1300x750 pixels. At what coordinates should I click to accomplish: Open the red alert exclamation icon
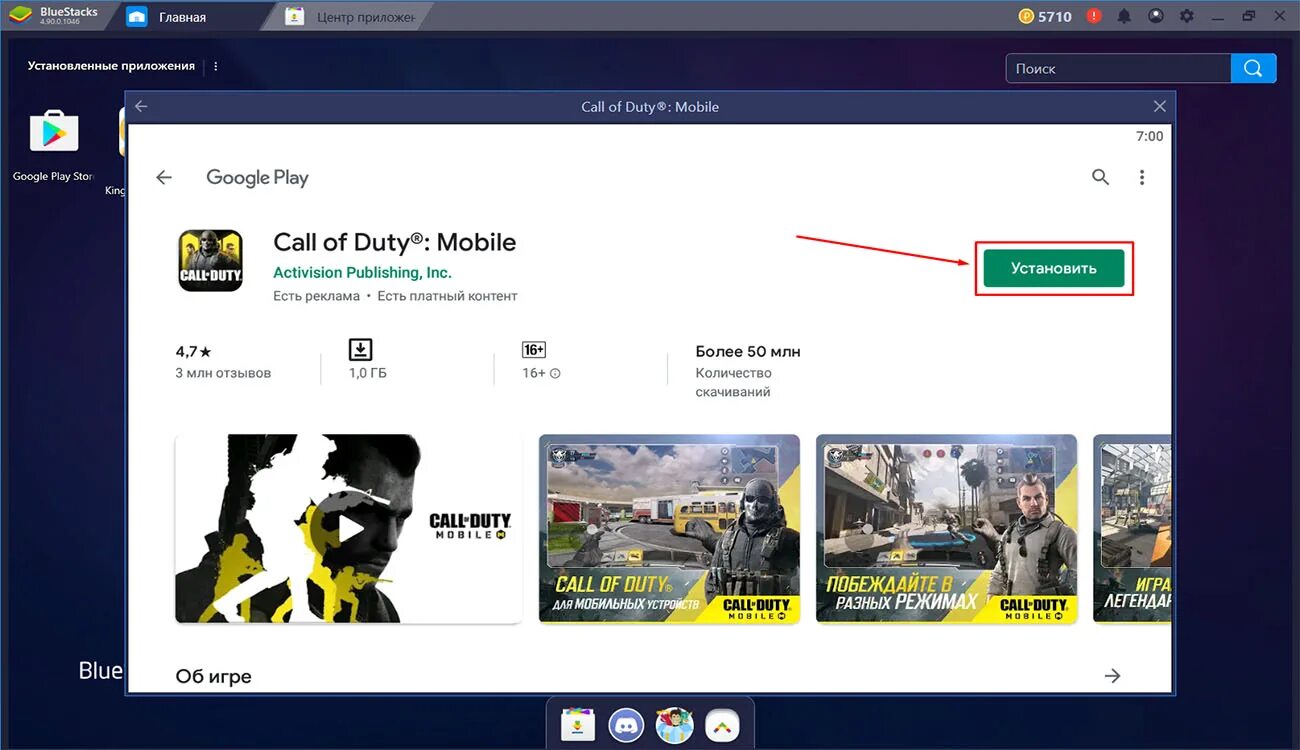1094,16
